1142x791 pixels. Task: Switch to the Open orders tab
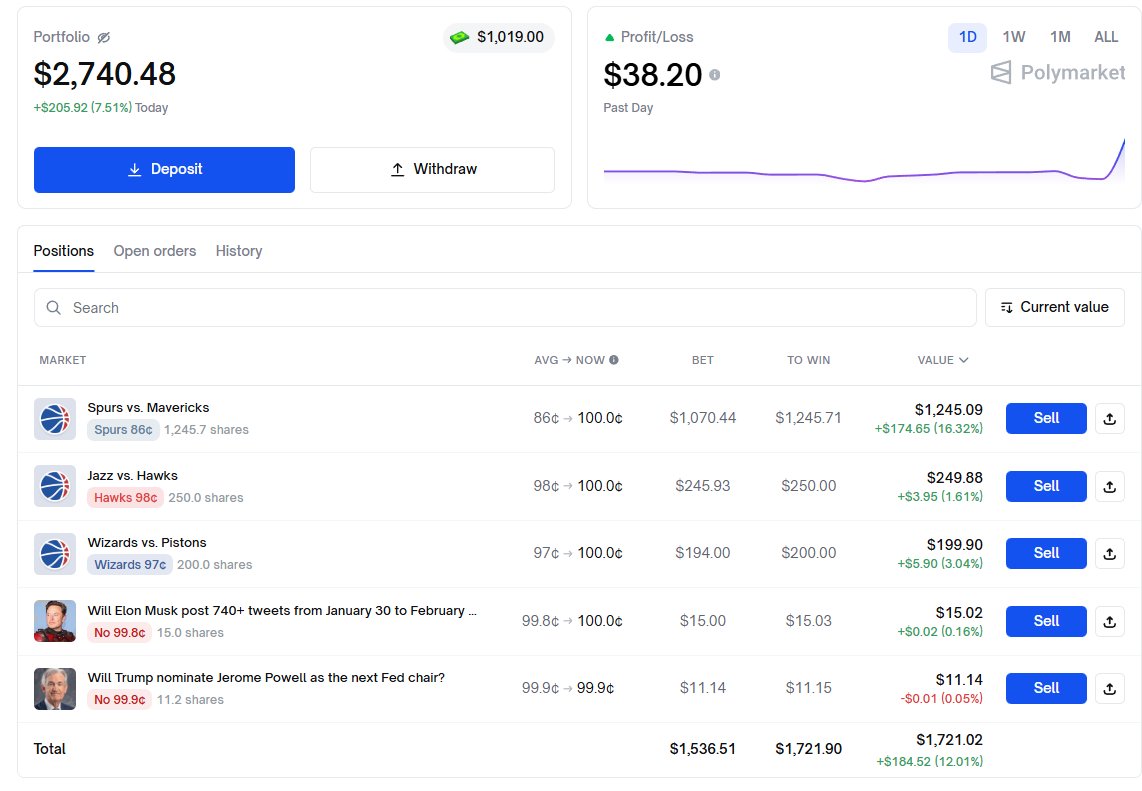point(154,251)
